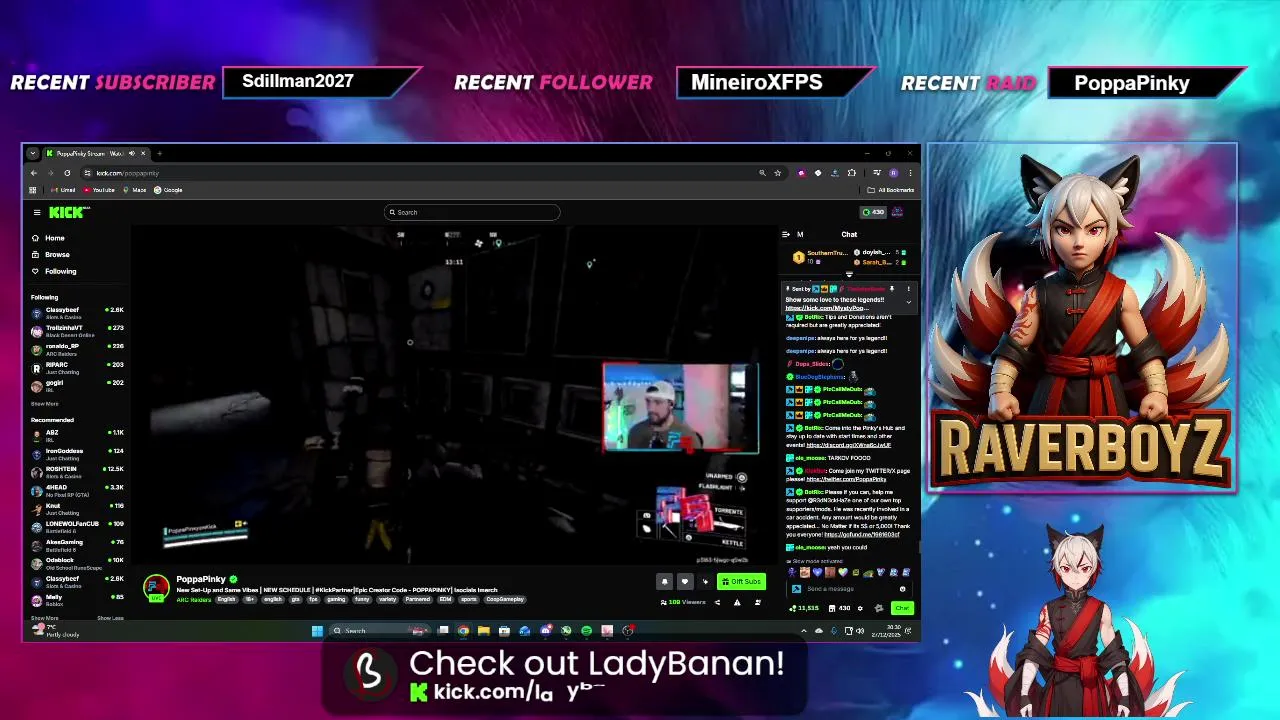The height and width of the screenshot is (720, 1280).
Task: Open user avatar menu in Kick header
Action: pos(897,212)
